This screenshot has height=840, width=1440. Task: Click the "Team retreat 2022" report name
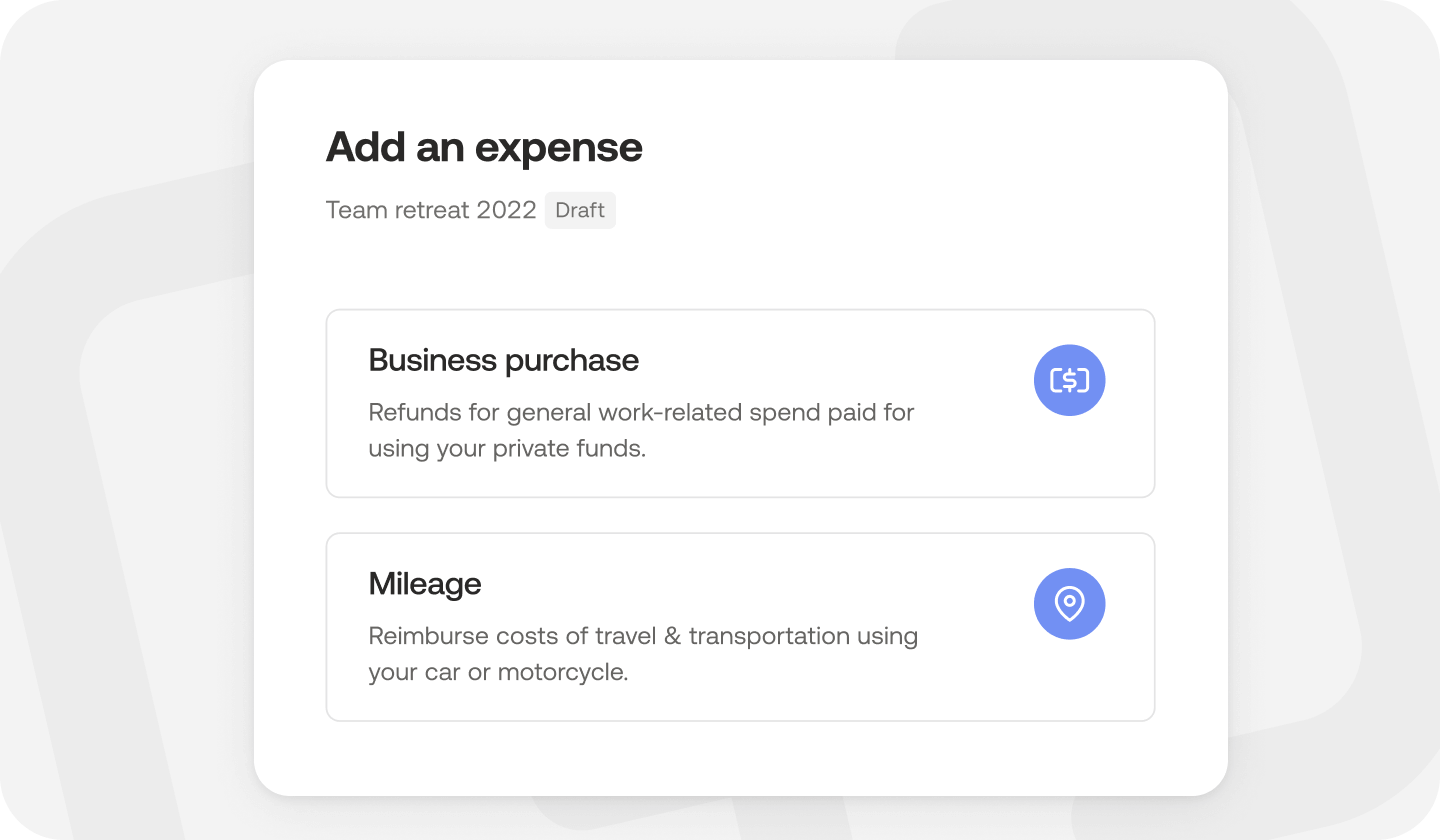pyautogui.click(x=431, y=211)
